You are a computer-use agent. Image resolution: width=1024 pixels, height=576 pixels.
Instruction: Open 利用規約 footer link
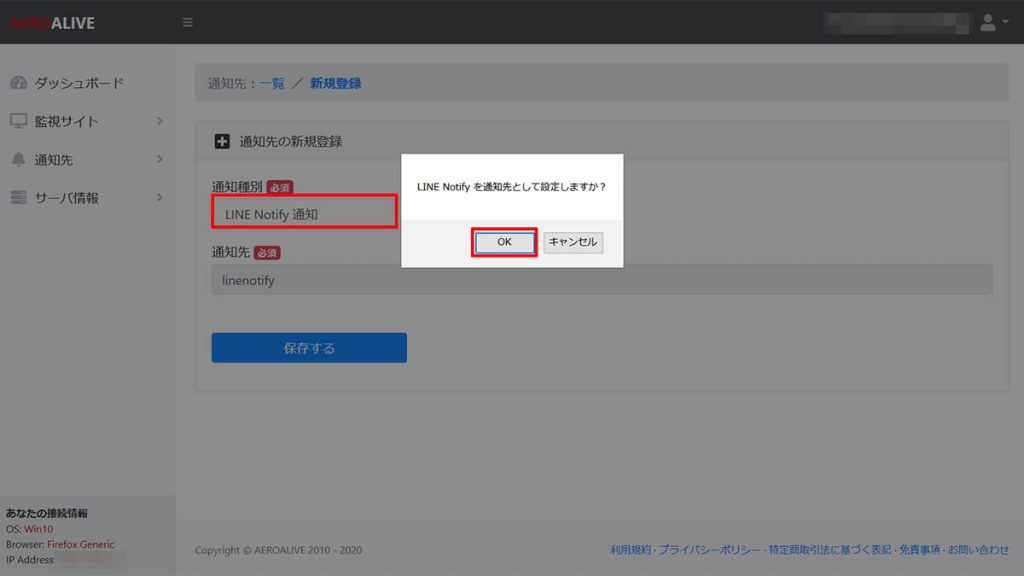tap(630, 550)
